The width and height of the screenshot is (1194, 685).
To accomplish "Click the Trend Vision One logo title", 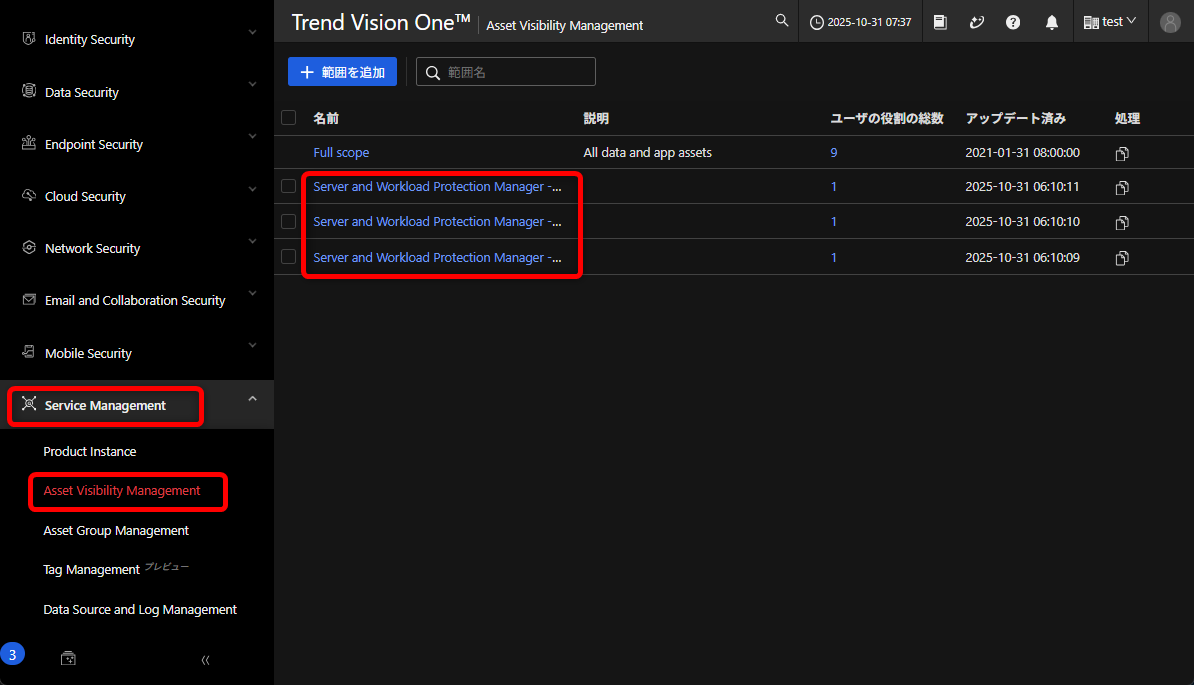I will tap(381, 22).
